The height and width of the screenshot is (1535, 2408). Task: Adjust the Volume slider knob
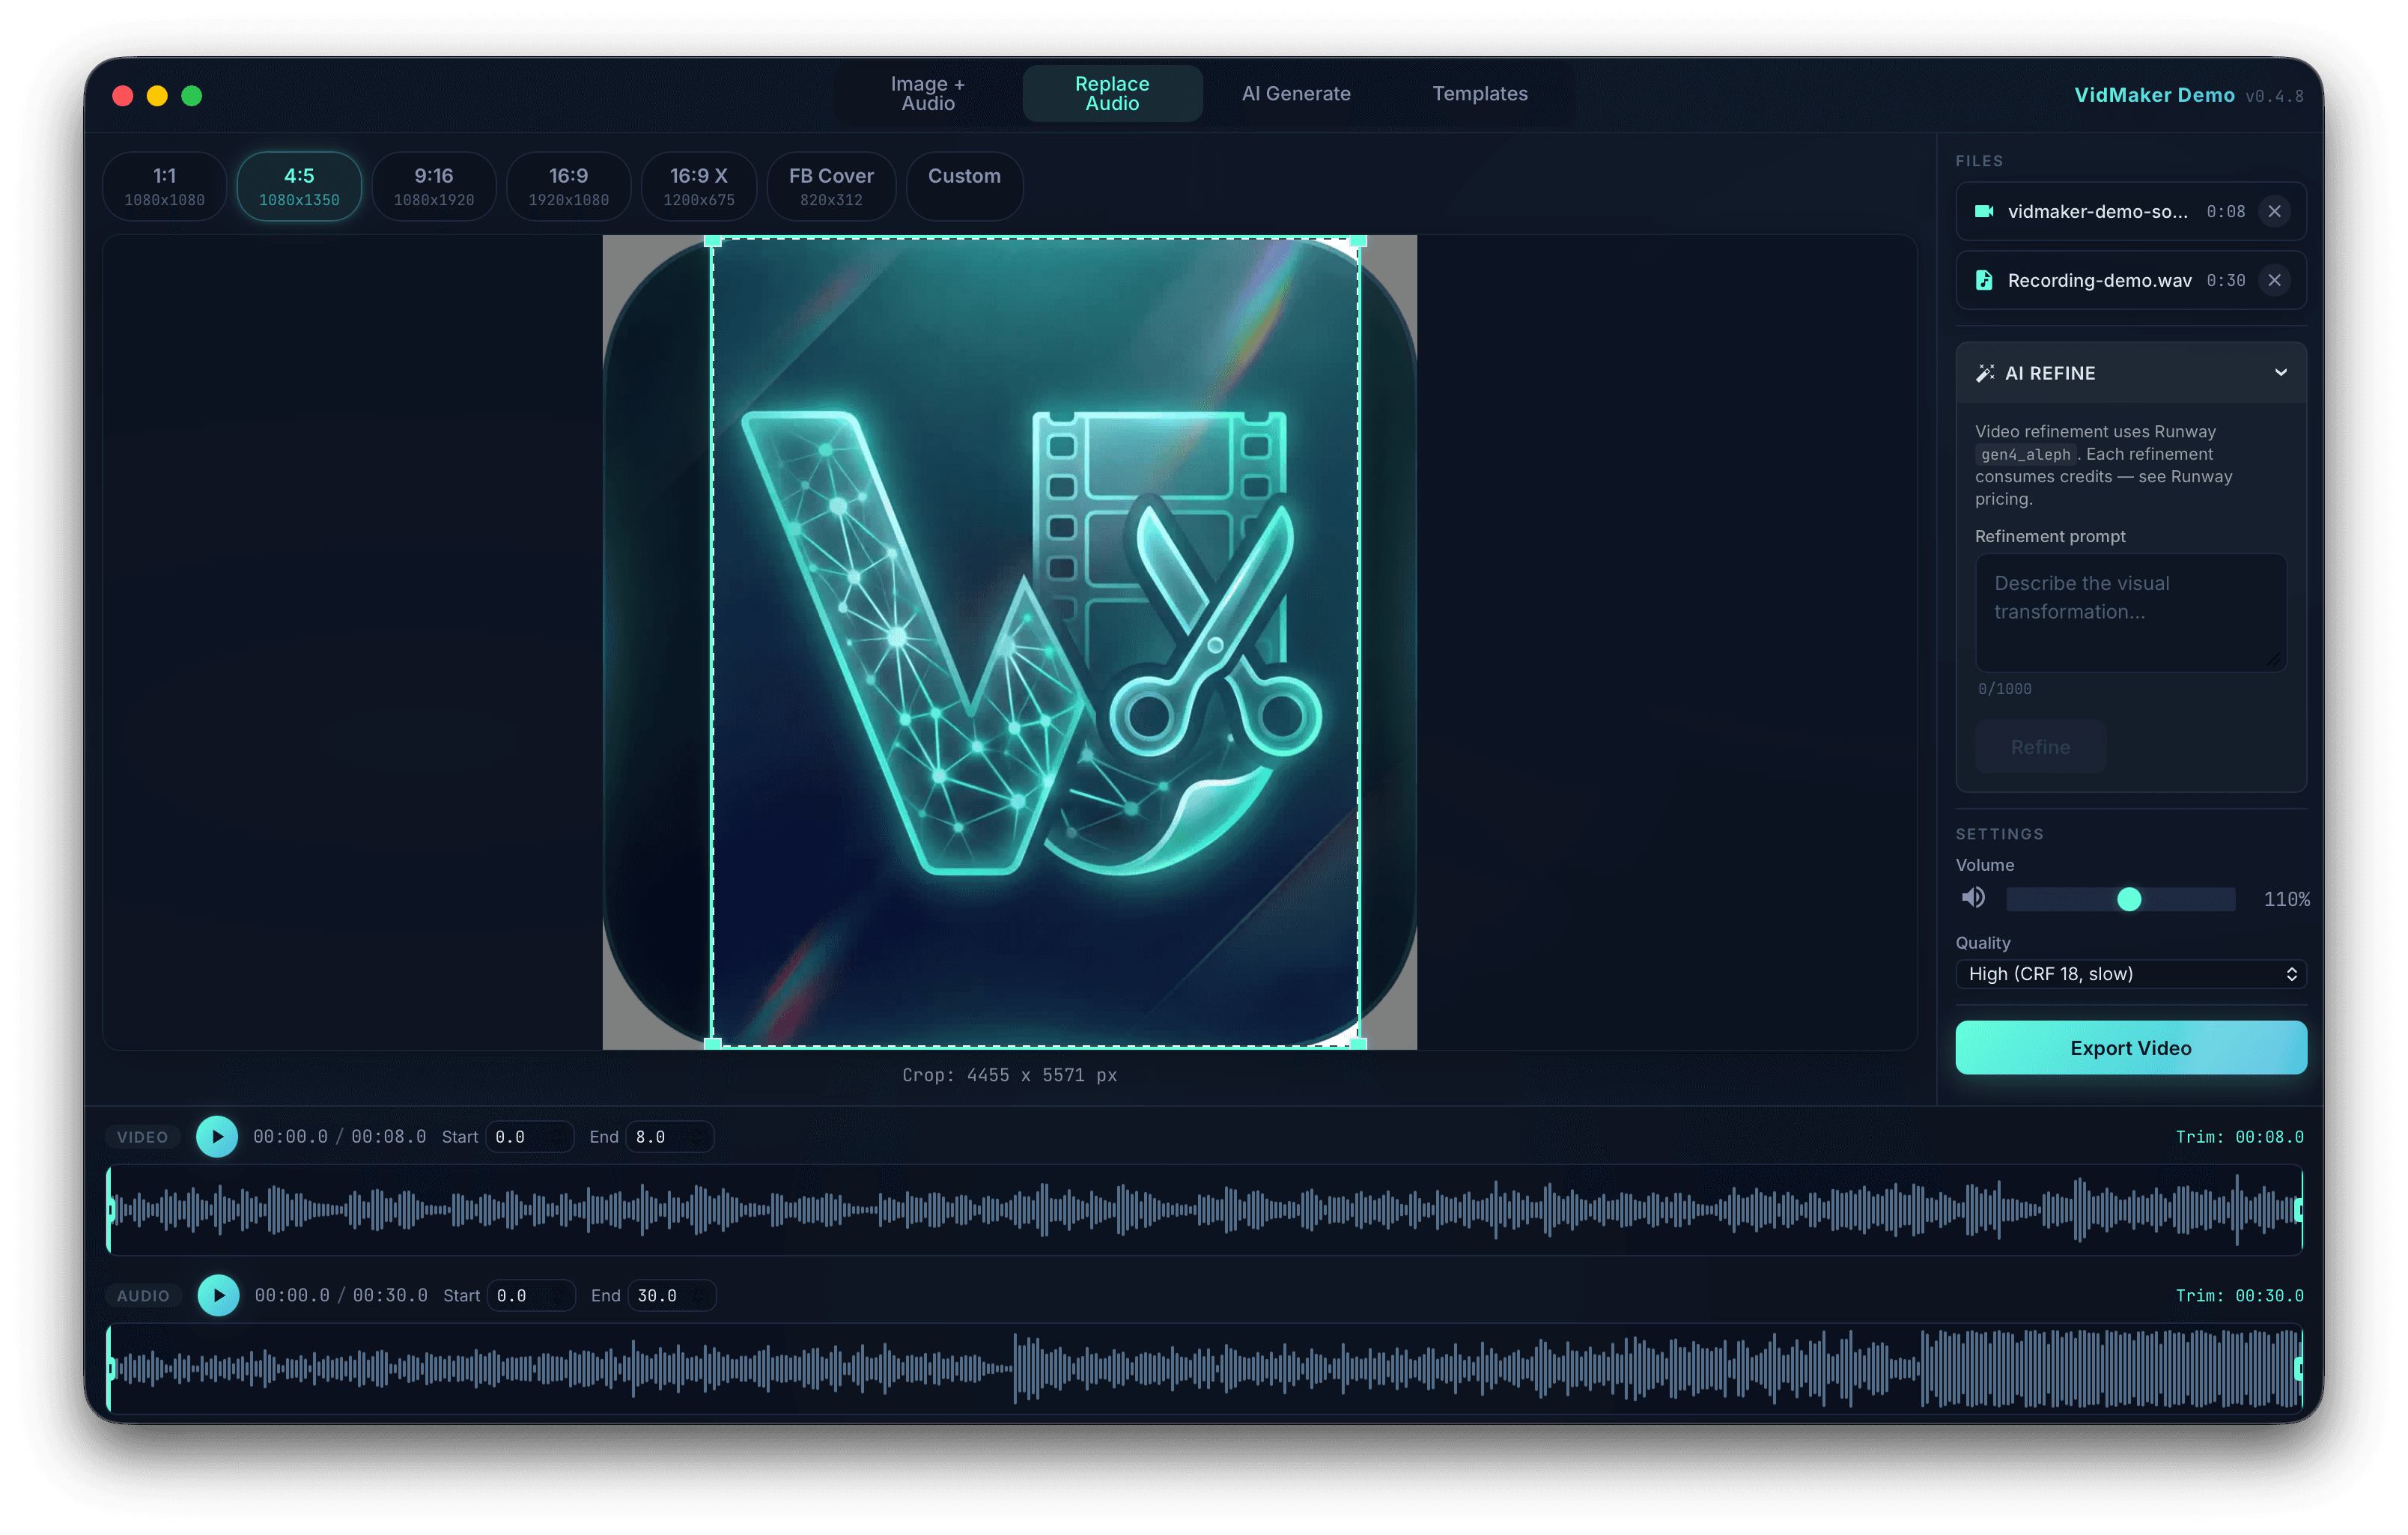click(2129, 899)
